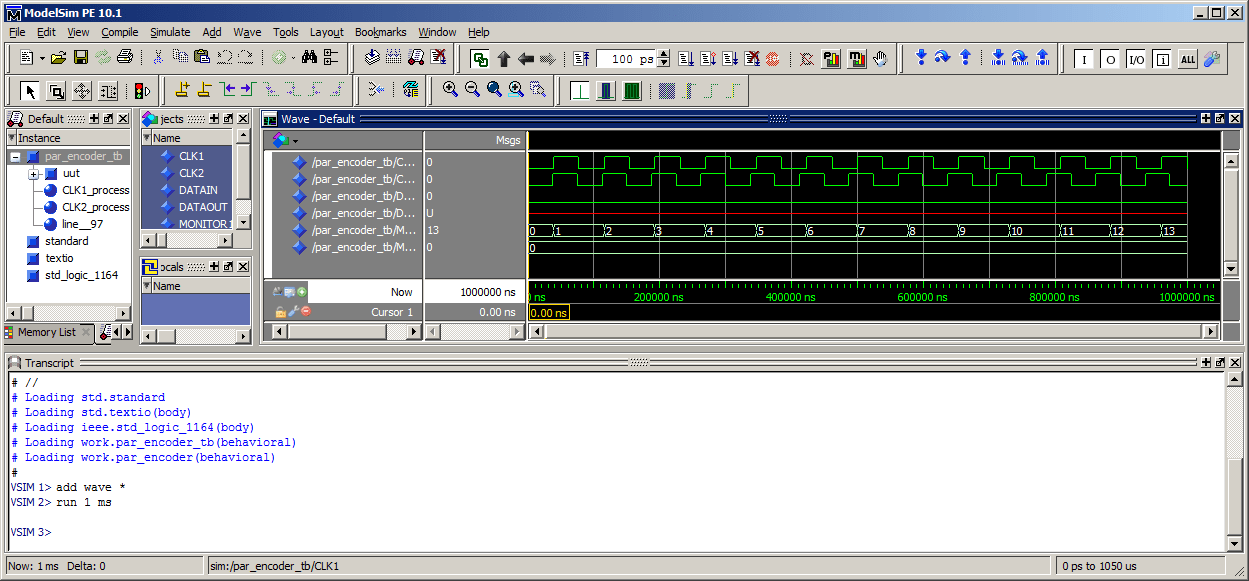Open Find using the binoculars icon
The height and width of the screenshot is (581, 1249).
310,57
